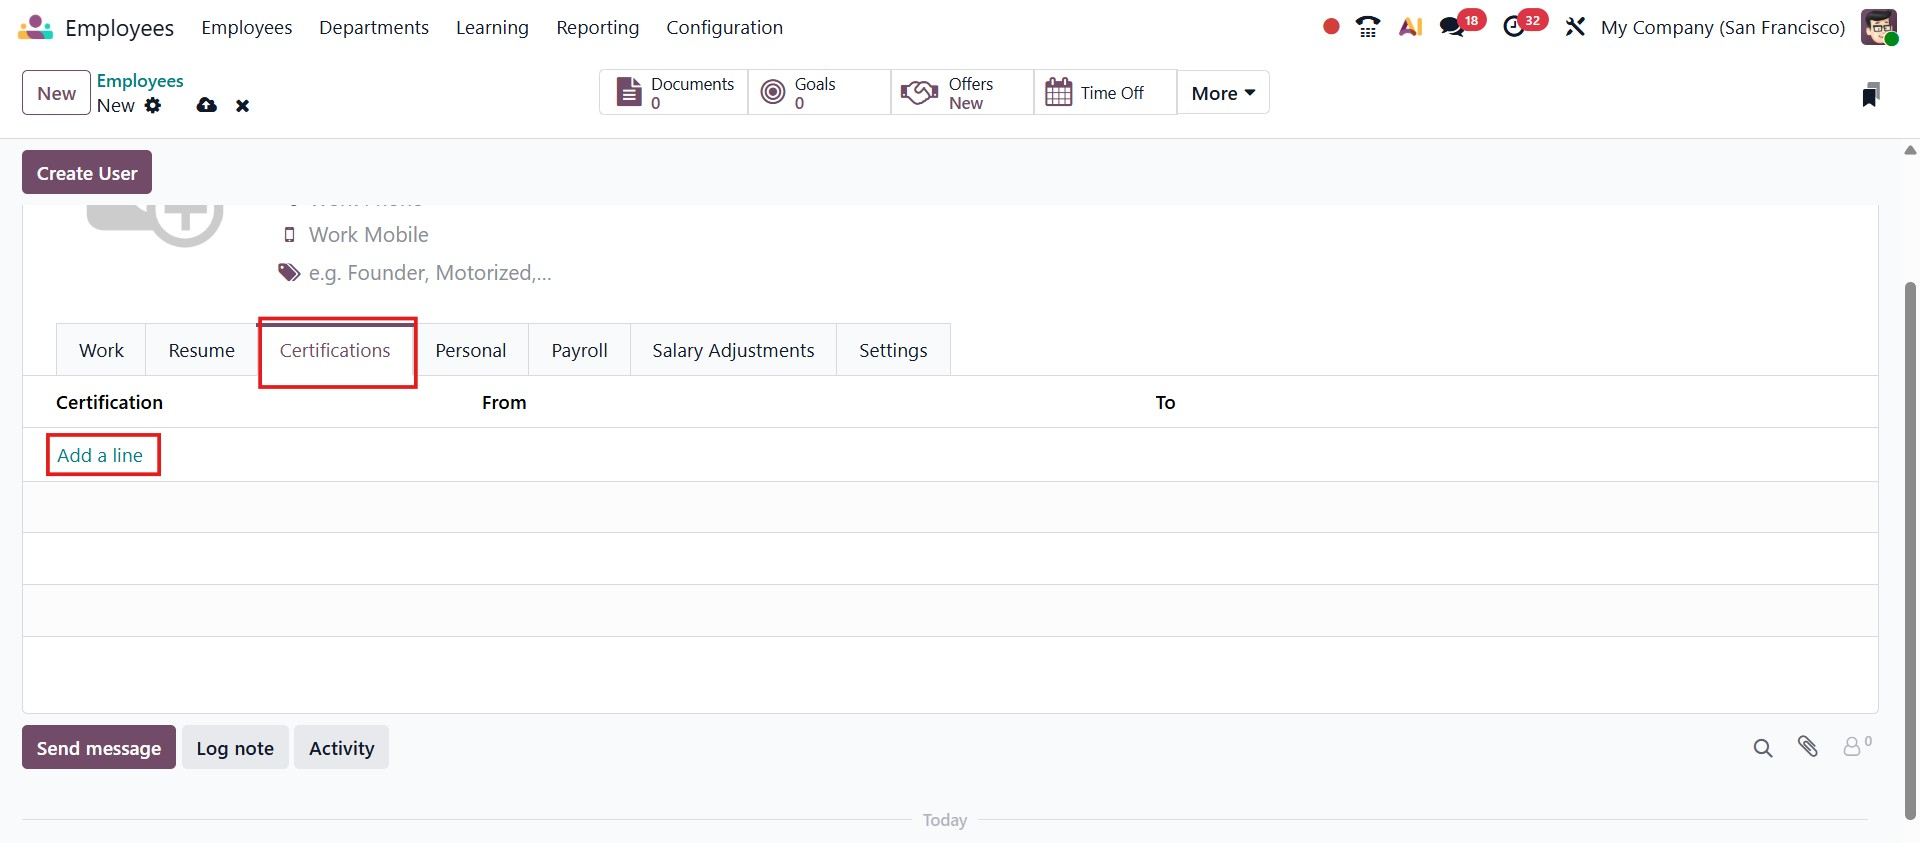The width and height of the screenshot is (1920, 843).
Task: Click the bookmark icon at top right
Action: pyautogui.click(x=1871, y=94)
